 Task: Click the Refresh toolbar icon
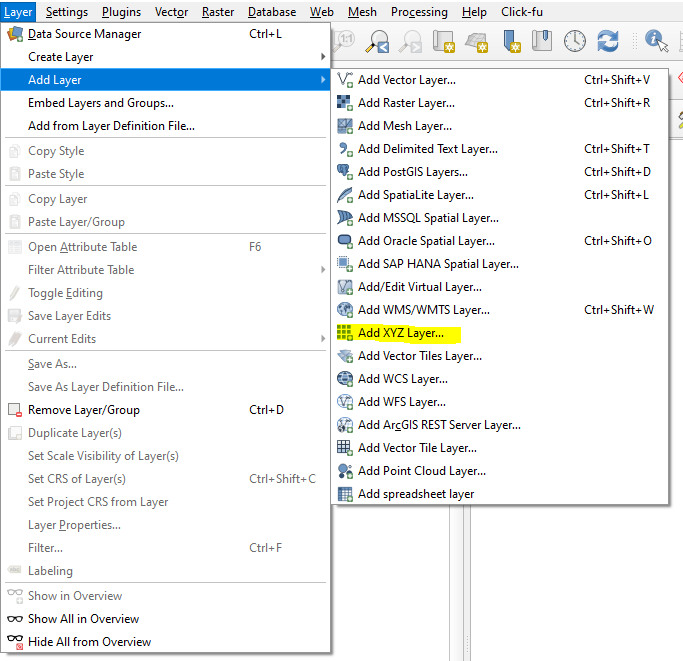pos(608,41)
